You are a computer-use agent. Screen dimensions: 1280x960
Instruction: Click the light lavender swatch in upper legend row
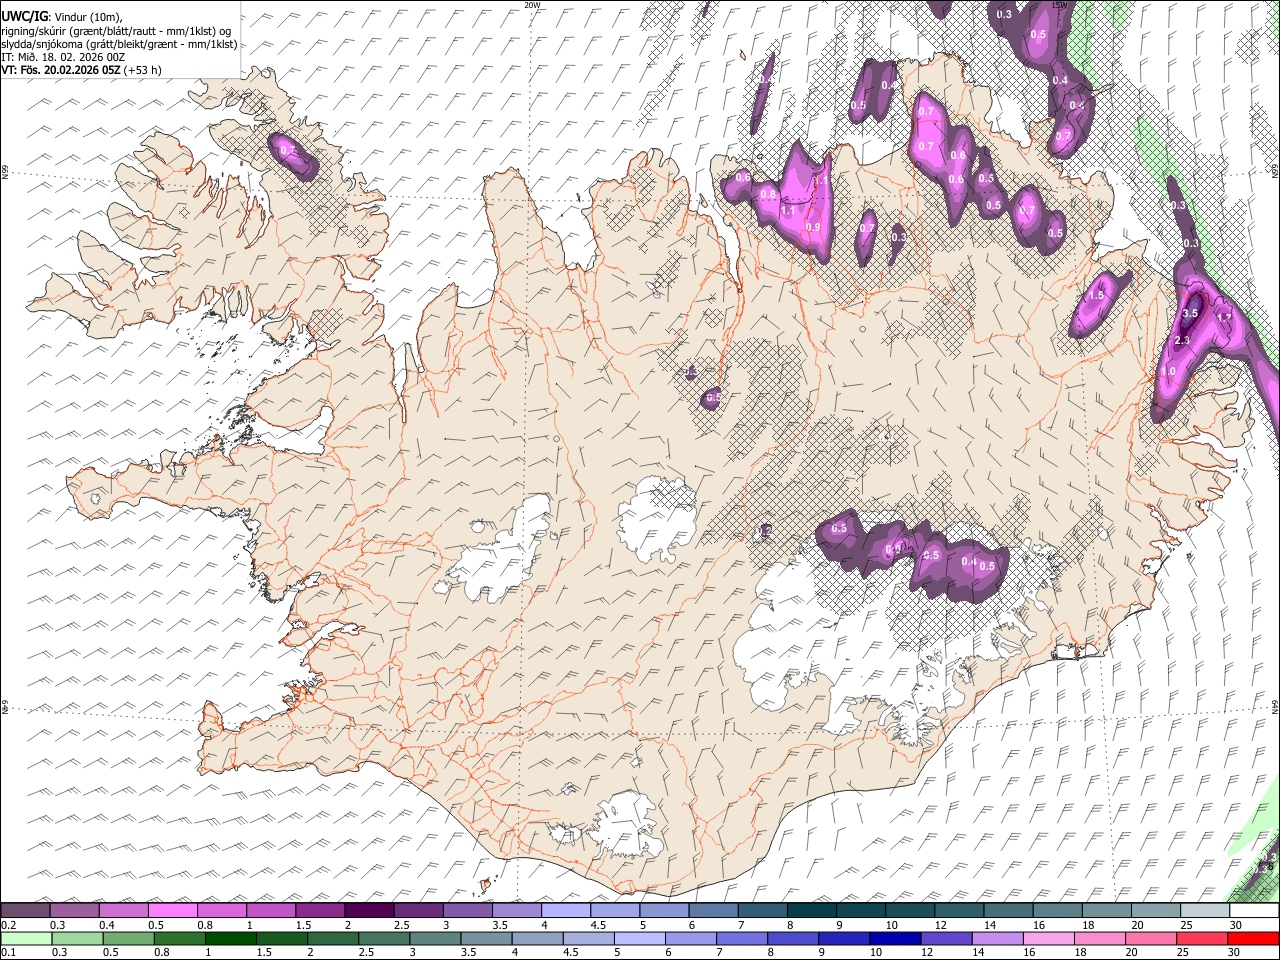point(566,911)
